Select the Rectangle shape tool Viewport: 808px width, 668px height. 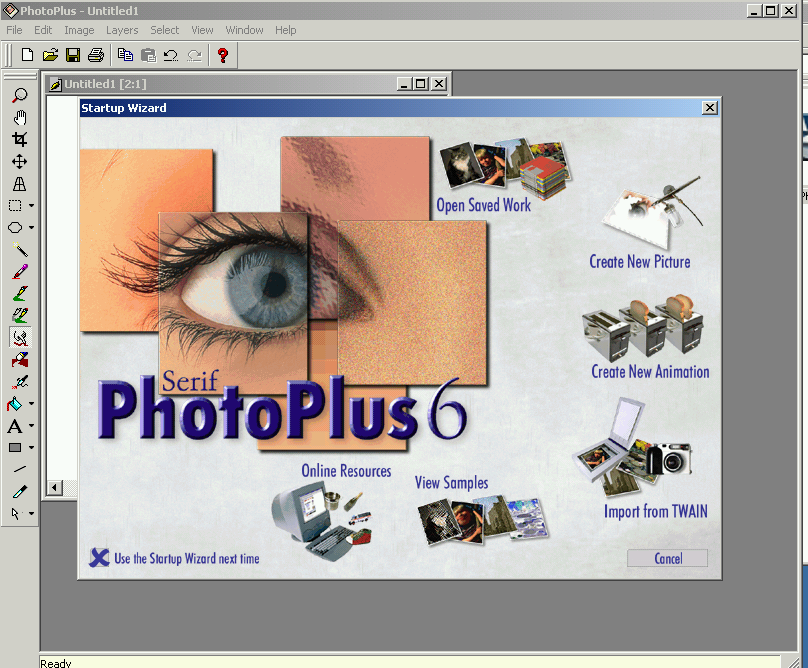point(15,447)
